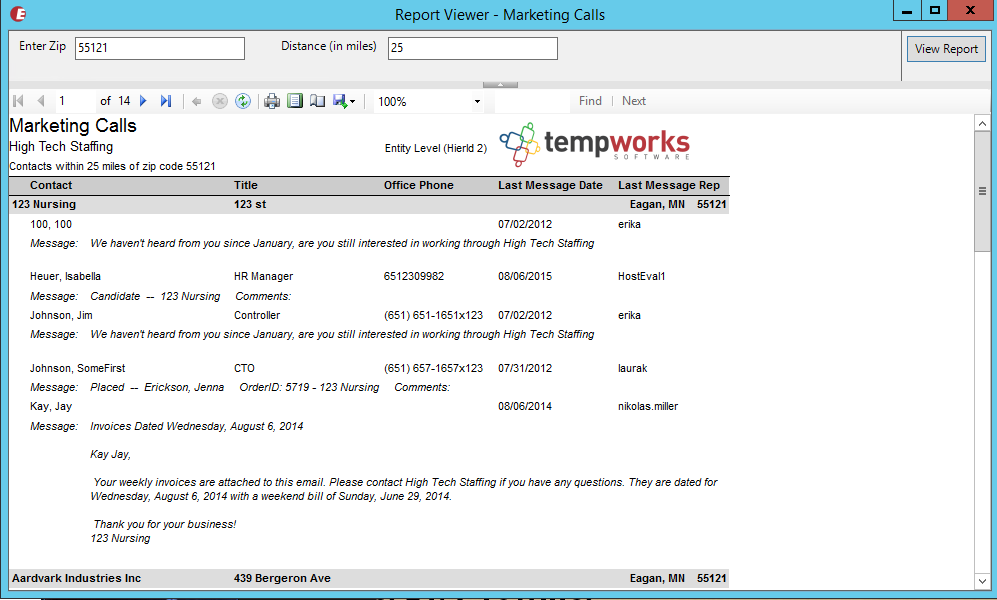Click the rep name HostEval1
This screenshot has width=997, height=600.
pyautogui.click(x=642, y=276)
